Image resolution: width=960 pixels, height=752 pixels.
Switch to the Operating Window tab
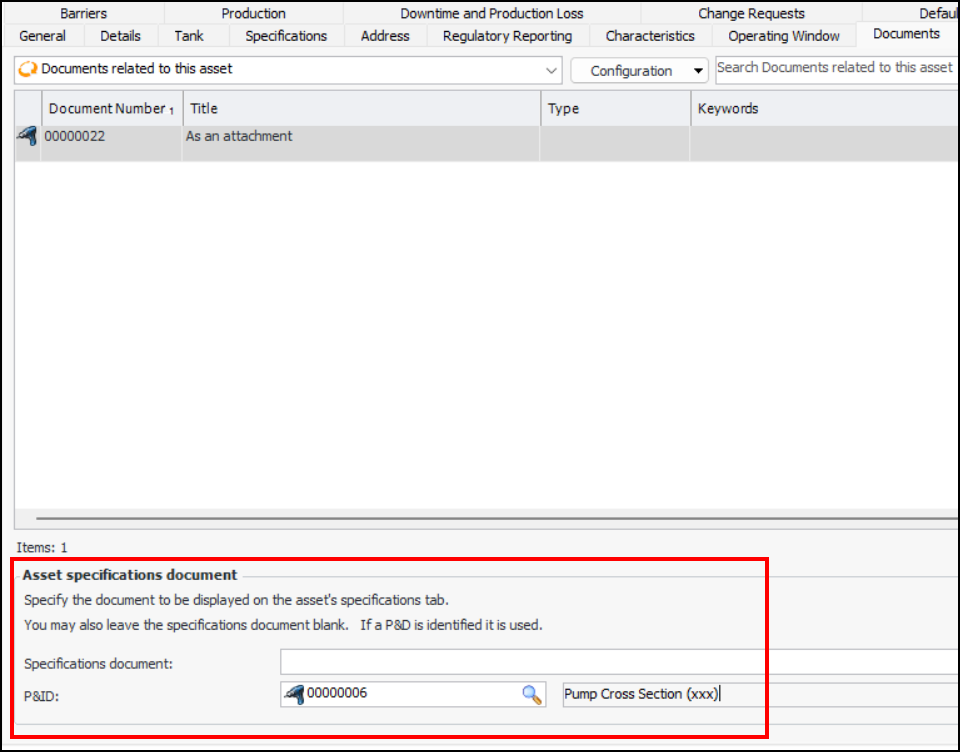pos(784,36)
